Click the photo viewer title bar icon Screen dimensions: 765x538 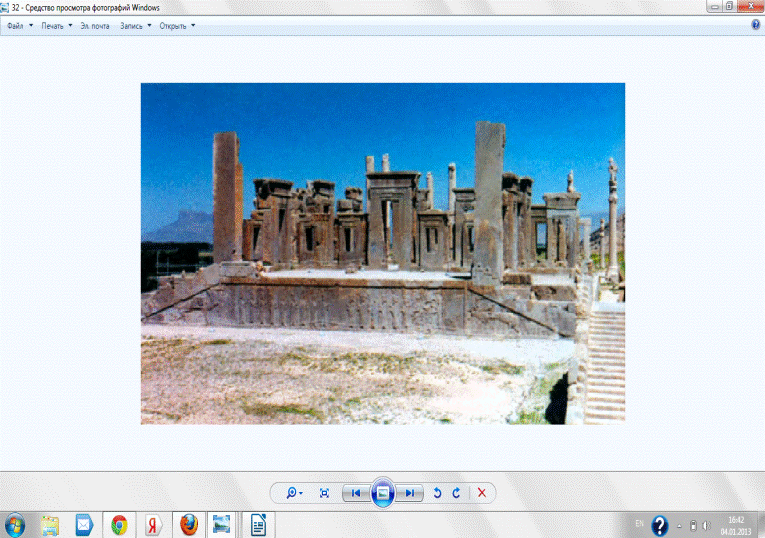click(x=4, y=7)
